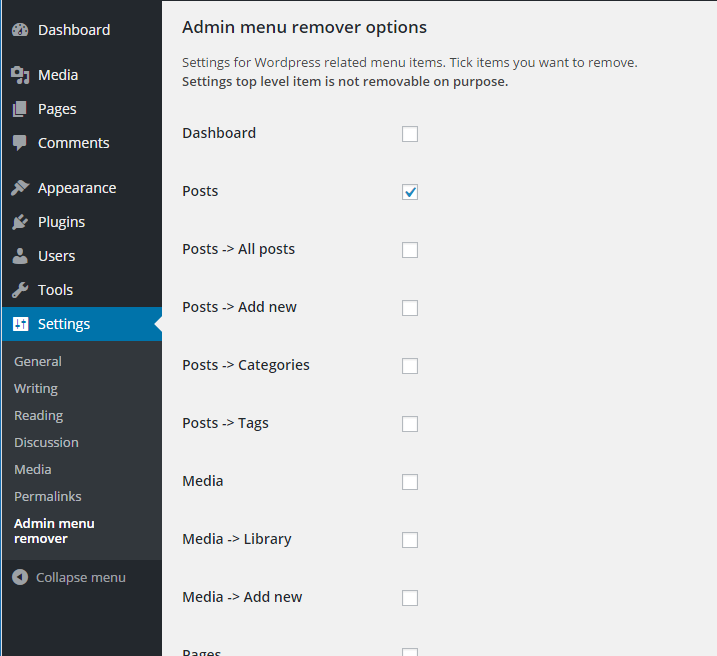This screenshot has width=717, height=656.
Task: Click the Appearance paintbrush icon
Action: click(x=20, y=188)
